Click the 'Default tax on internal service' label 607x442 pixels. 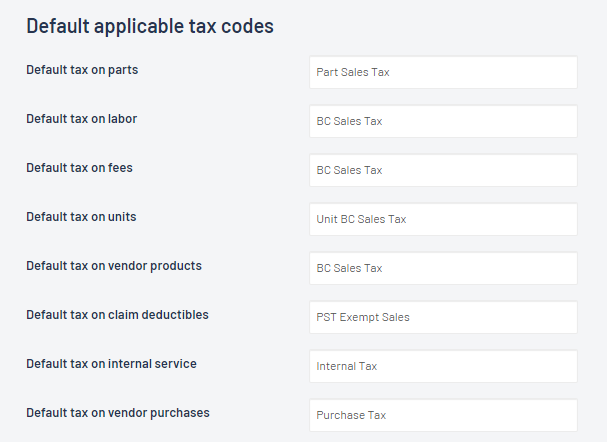click(111, 364)
